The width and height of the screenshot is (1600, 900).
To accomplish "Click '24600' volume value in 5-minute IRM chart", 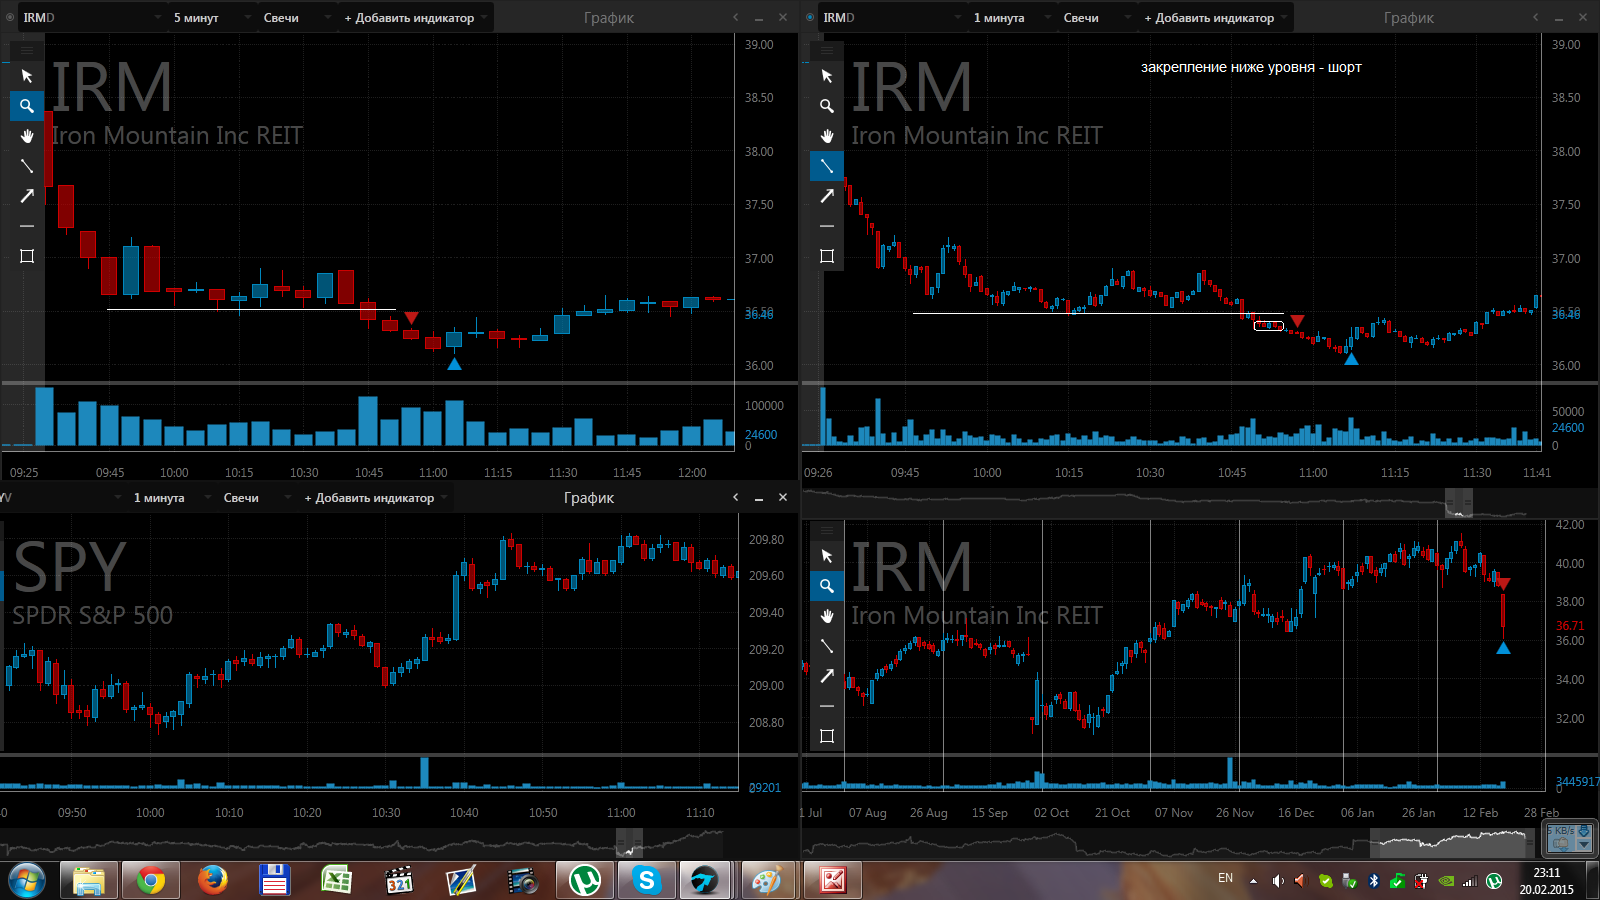I will (x=761, y=435).
